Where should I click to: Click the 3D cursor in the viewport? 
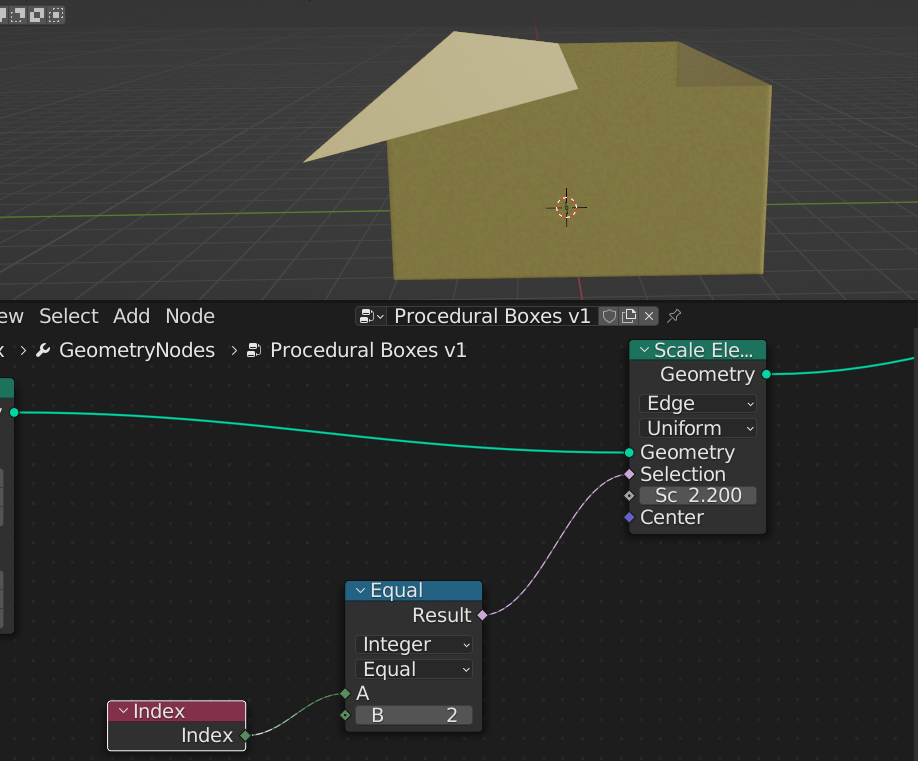pos(566,207)
